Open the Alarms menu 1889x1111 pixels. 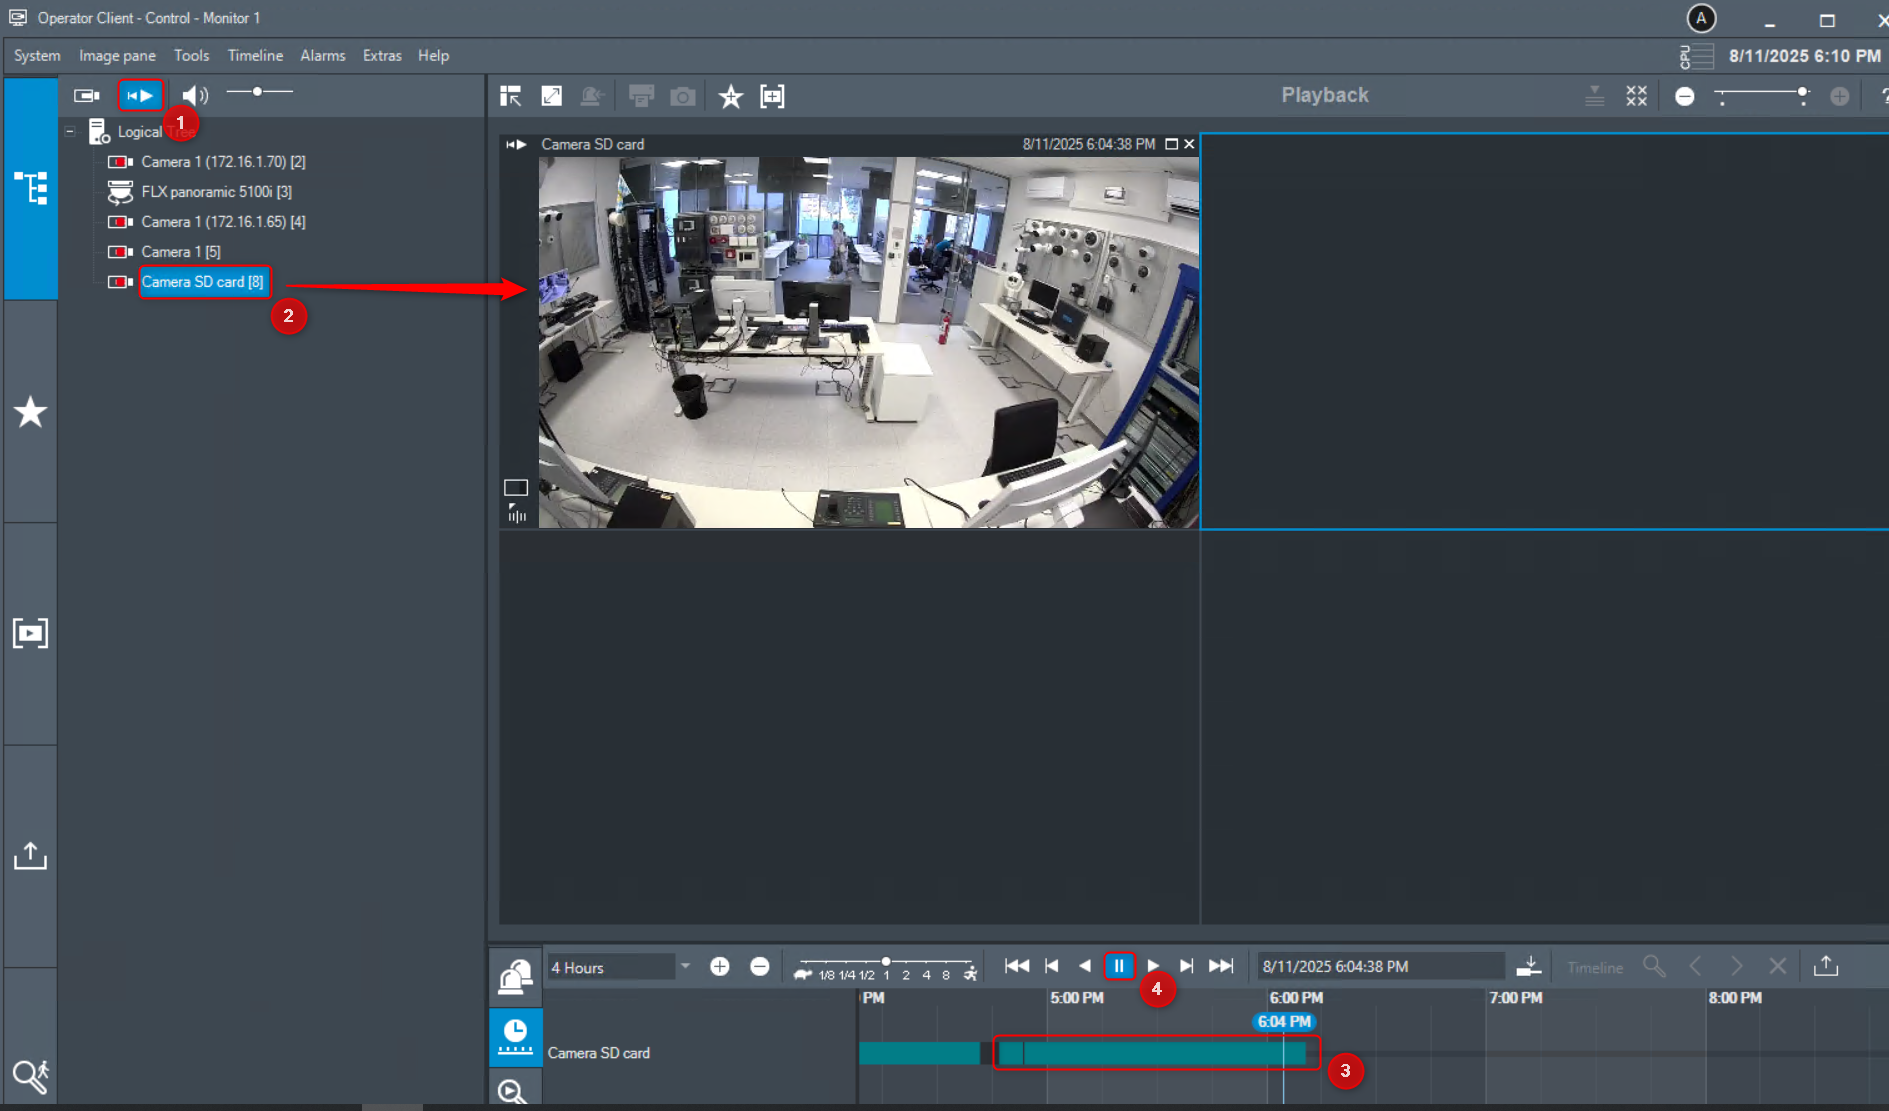pyautogui.click(x=322, y=56)
